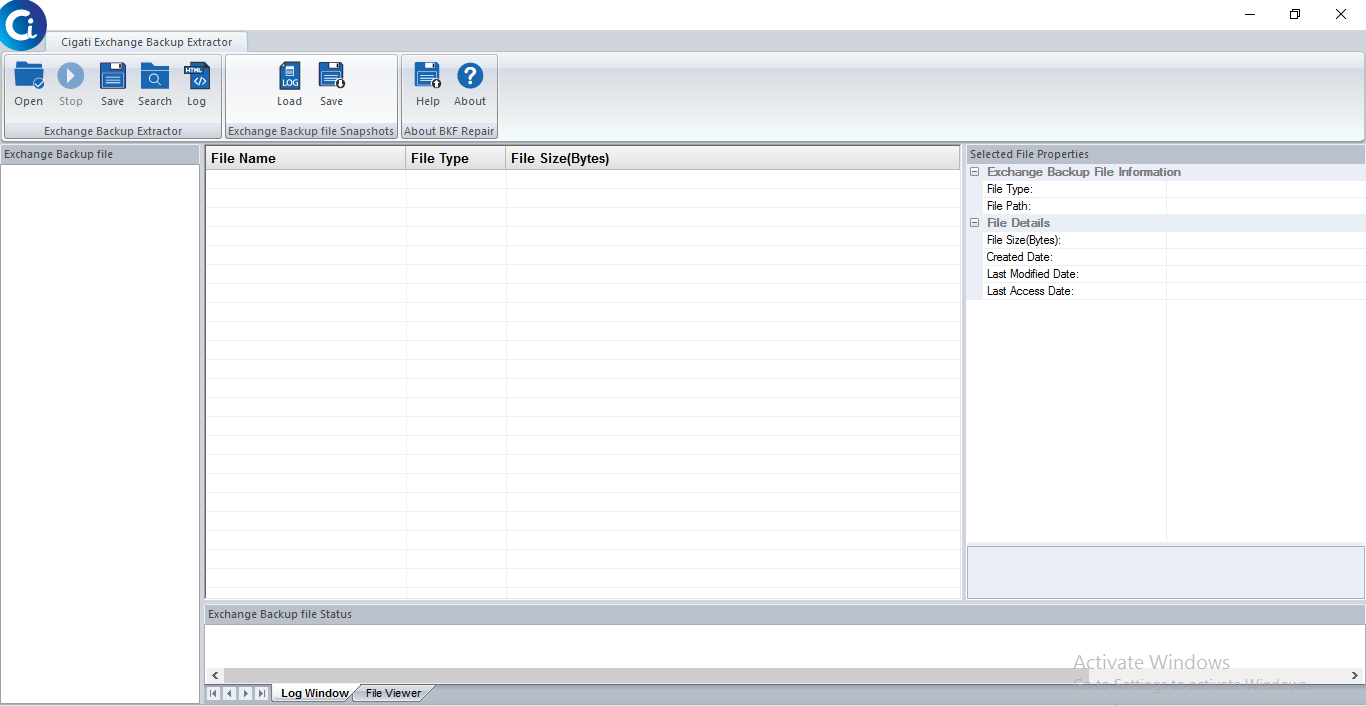Go to previous tab navigation arrow
The height and width of the screenshot is (706, 1366).
pos(230,693)
